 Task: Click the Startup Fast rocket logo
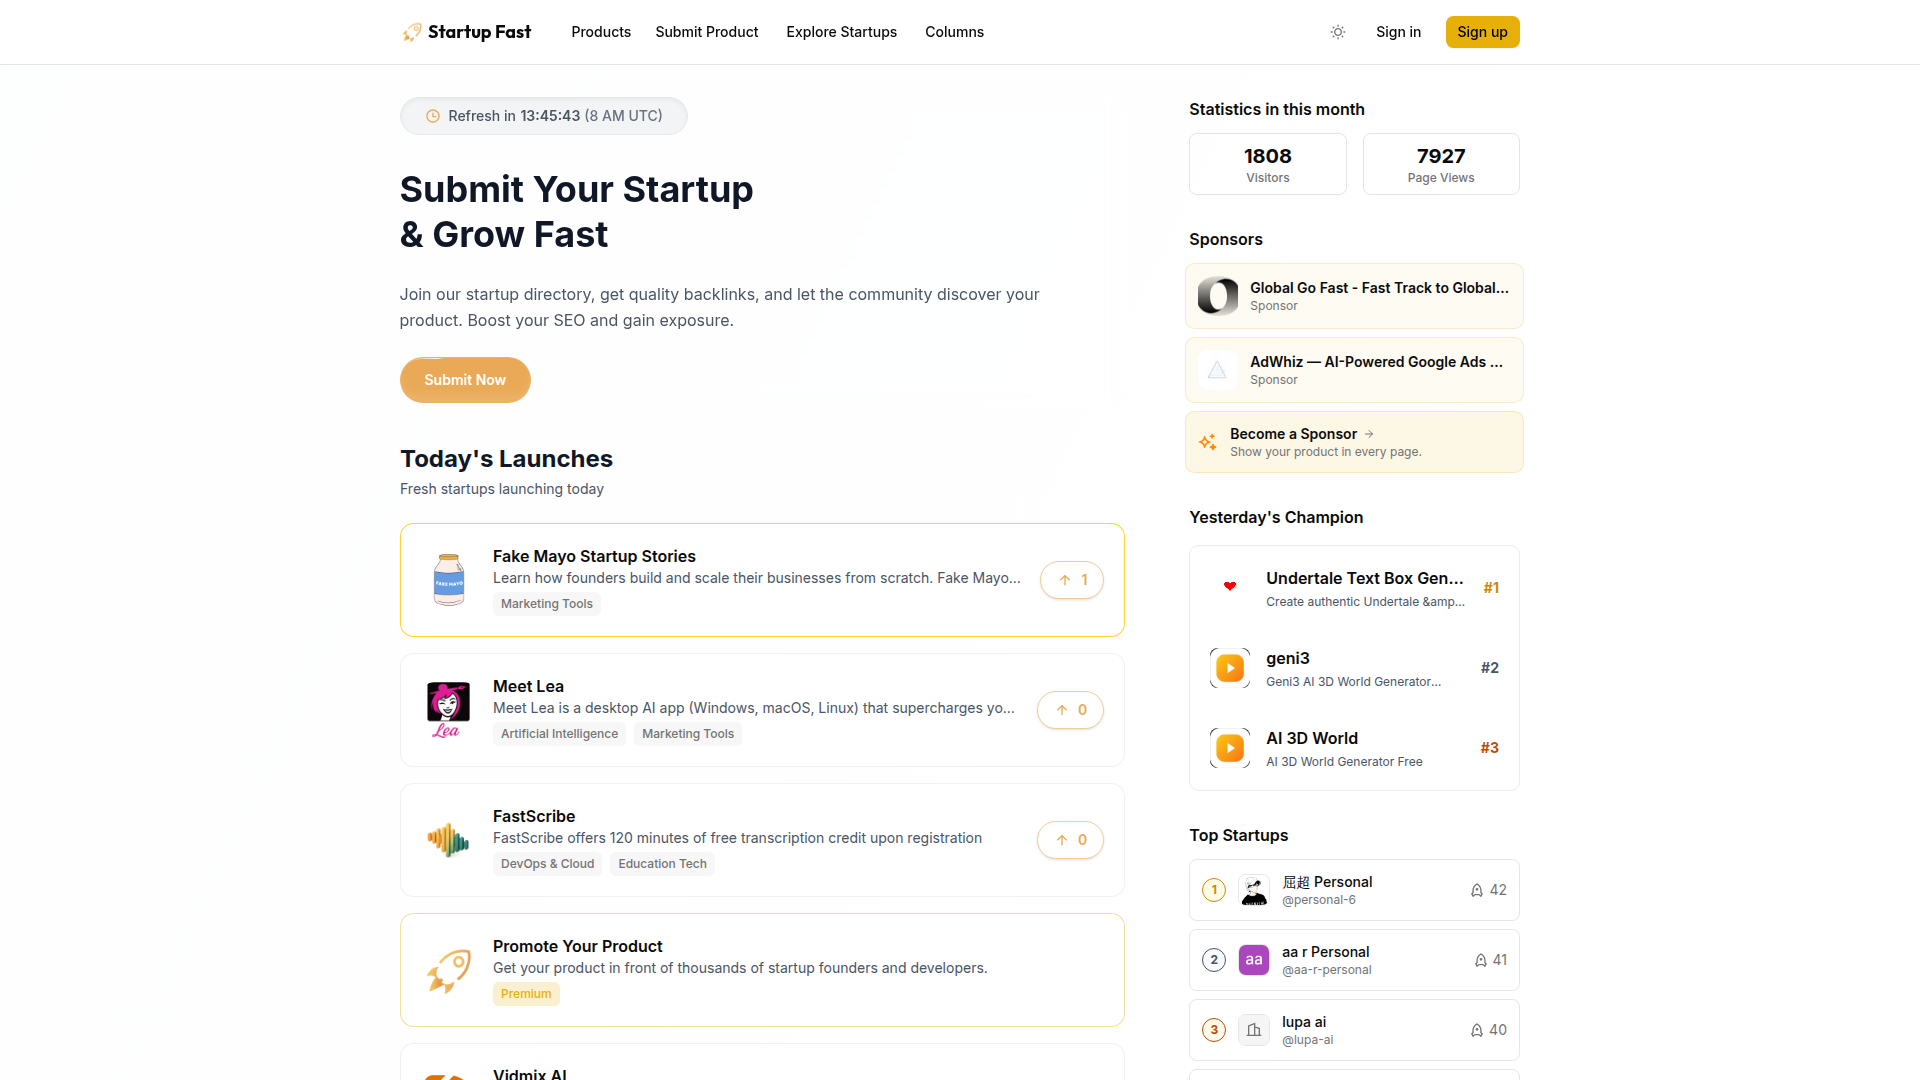click(x=410, y=31)
